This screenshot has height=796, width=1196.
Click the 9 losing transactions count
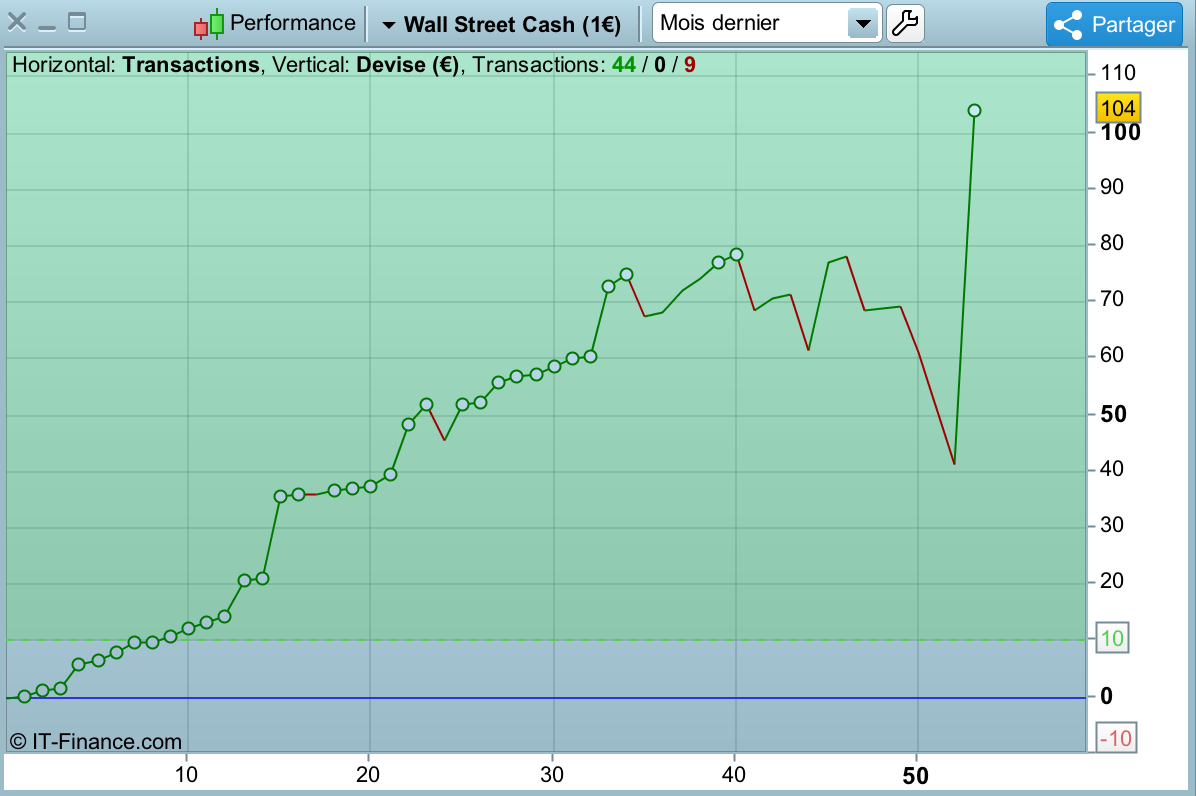pos(690,65)
